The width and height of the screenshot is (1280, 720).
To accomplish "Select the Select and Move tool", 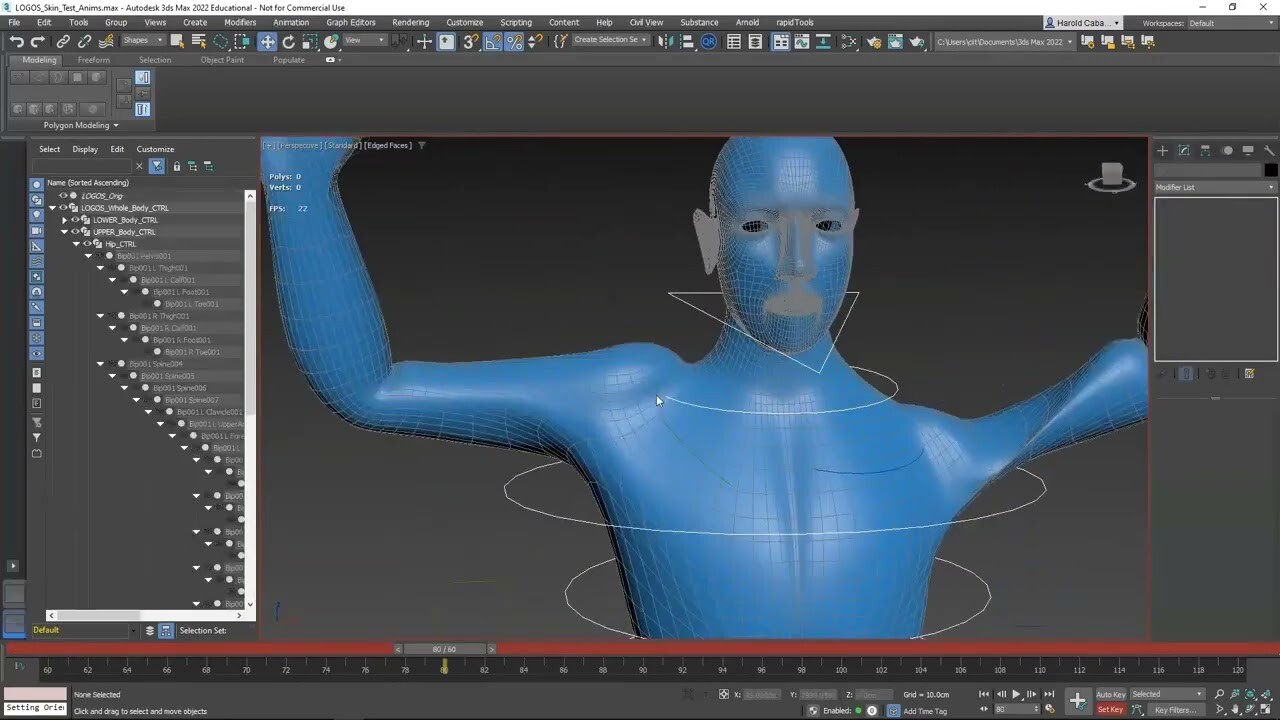I will (x=267, y=41).
